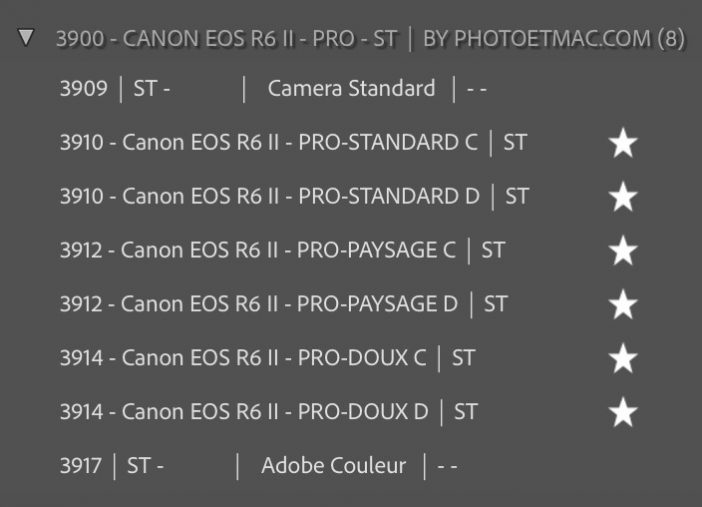Favorite star for PRO-STANDARD C profile
702x507 pixels.
point(623,143)
